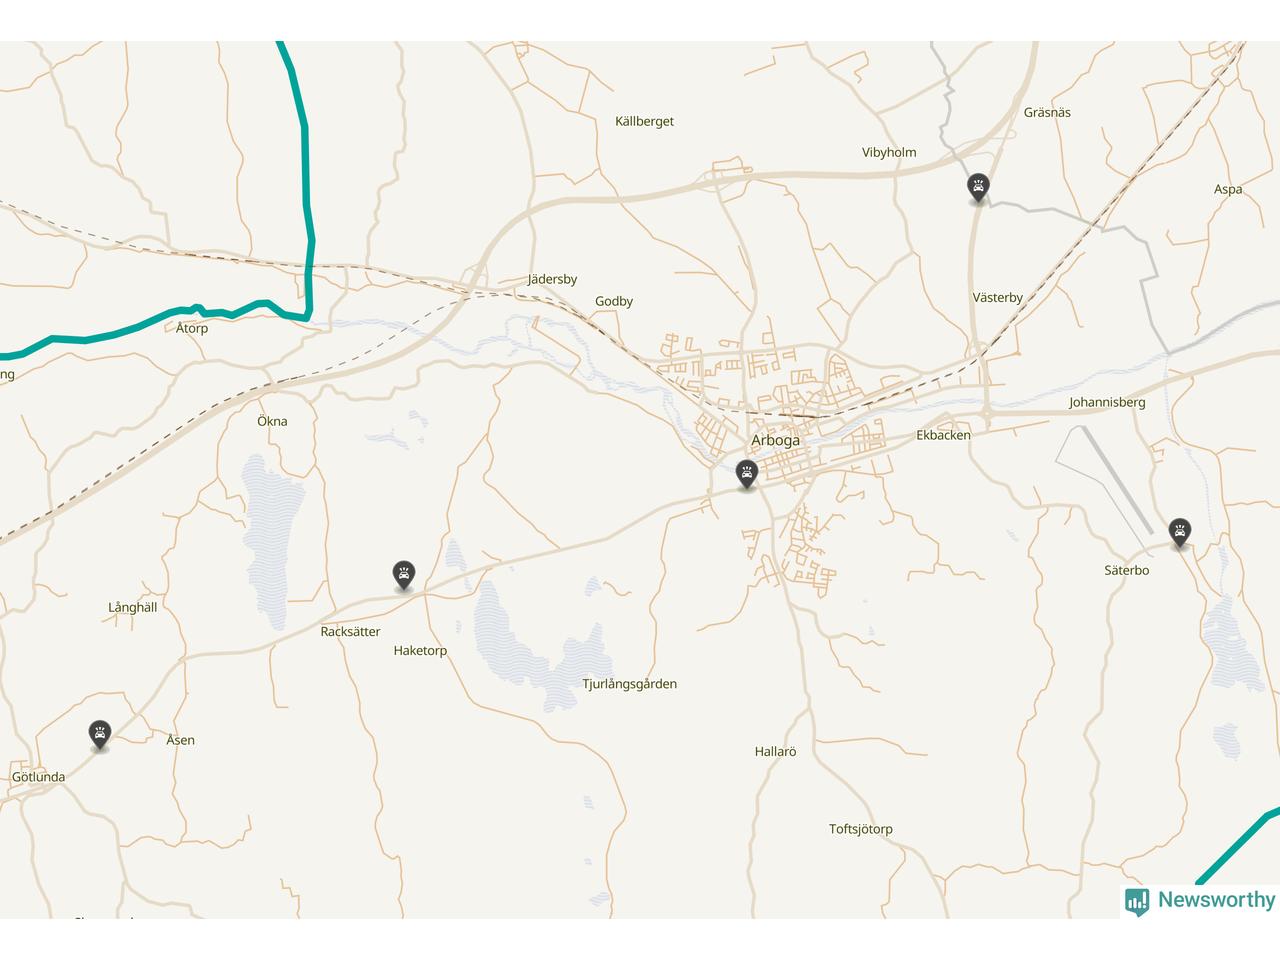Click the Långhäll place label
Viewport: 1280px width, 960px height.
coord(132,608)
